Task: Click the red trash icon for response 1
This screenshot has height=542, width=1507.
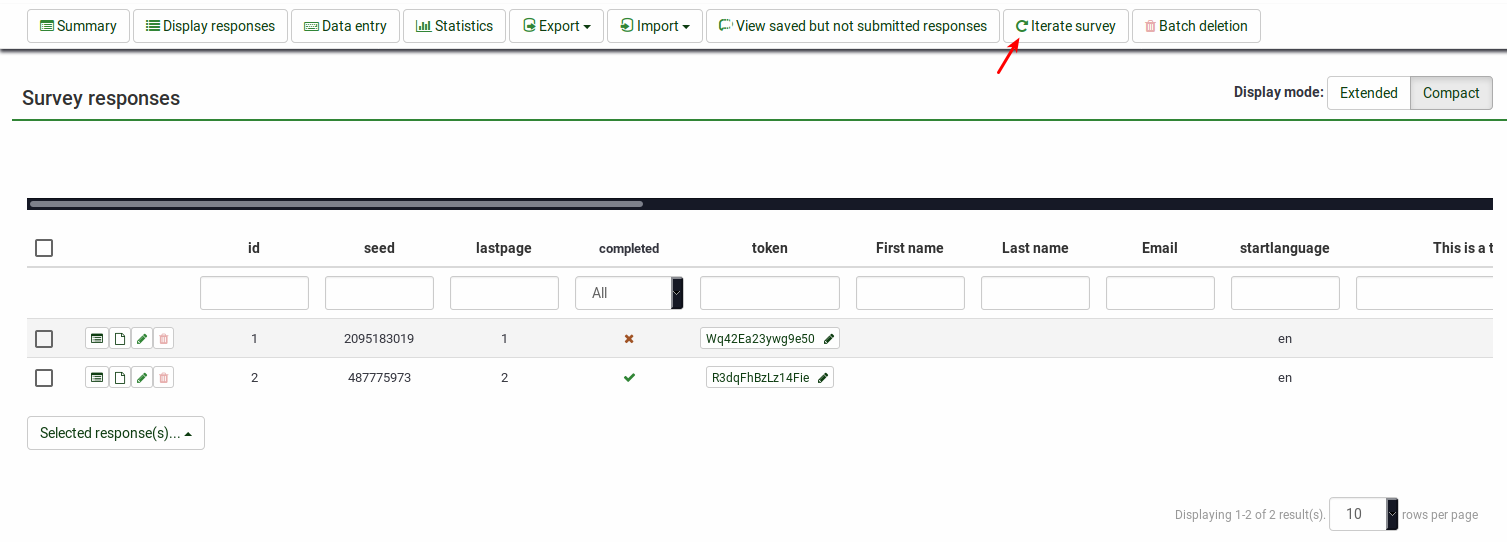Action: (x=164, y=339)
